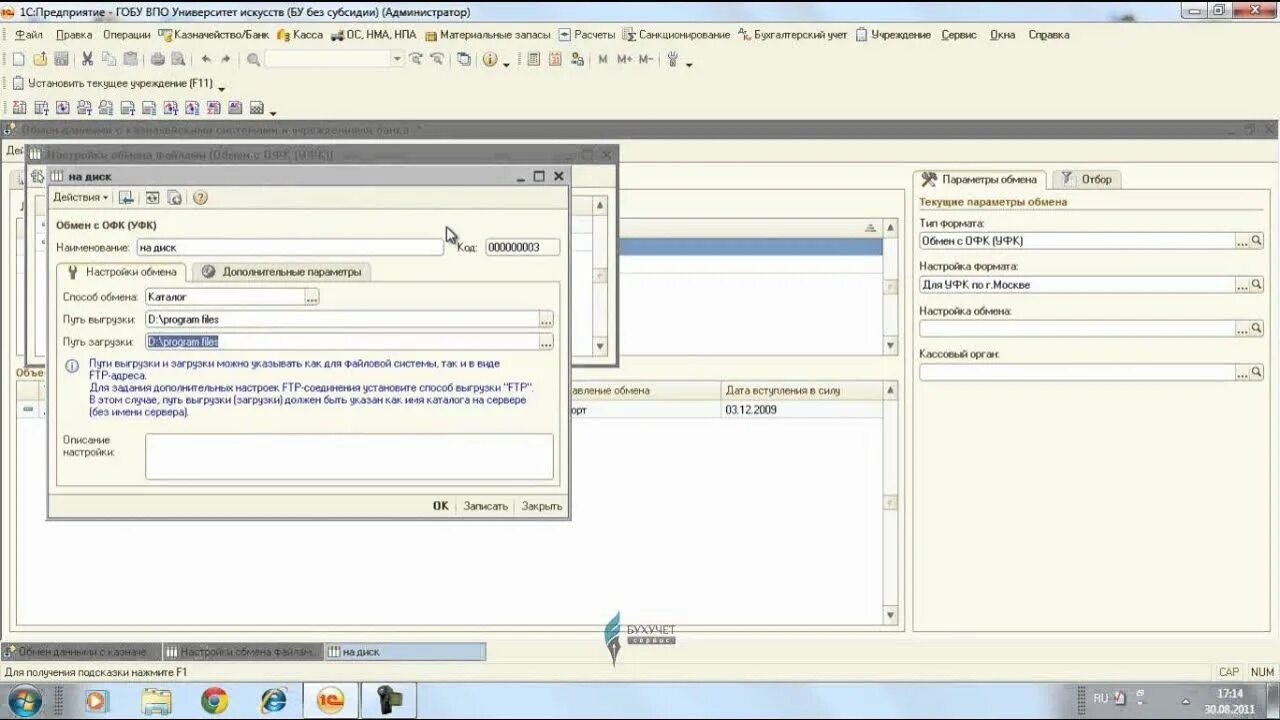This screenshot has height=720, width=1280.
Task: Open the Сервис menu
Action: pyautogui.click(x=959, y=34)
